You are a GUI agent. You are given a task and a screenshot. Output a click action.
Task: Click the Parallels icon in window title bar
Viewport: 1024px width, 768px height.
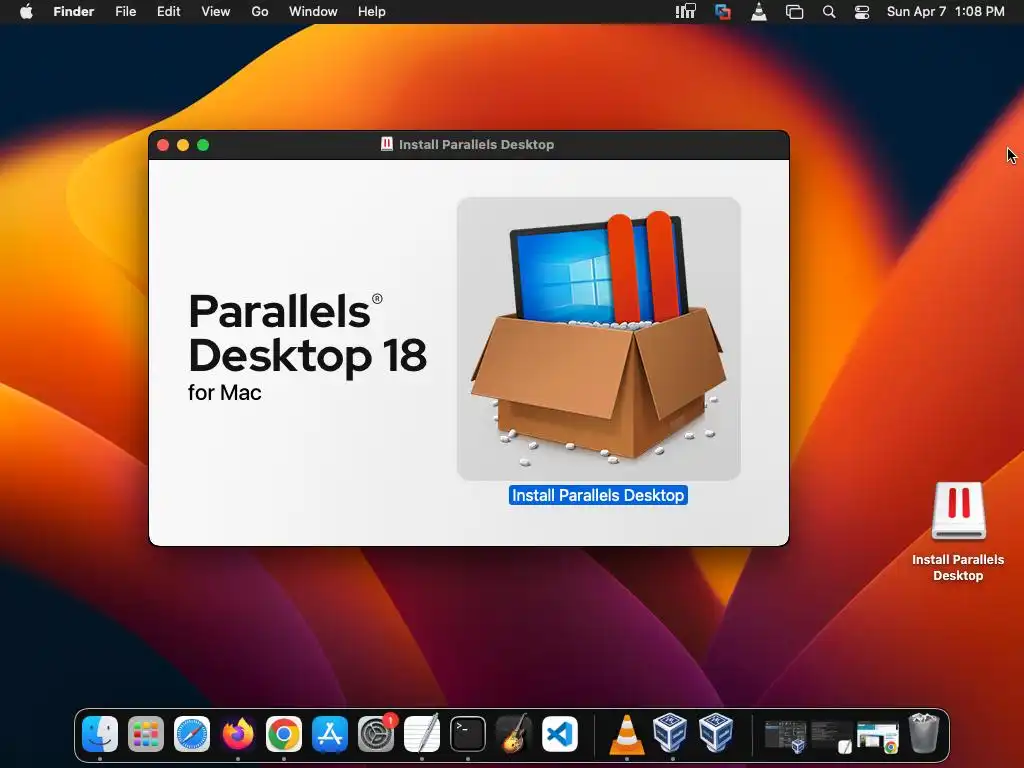tap(387, 144)
